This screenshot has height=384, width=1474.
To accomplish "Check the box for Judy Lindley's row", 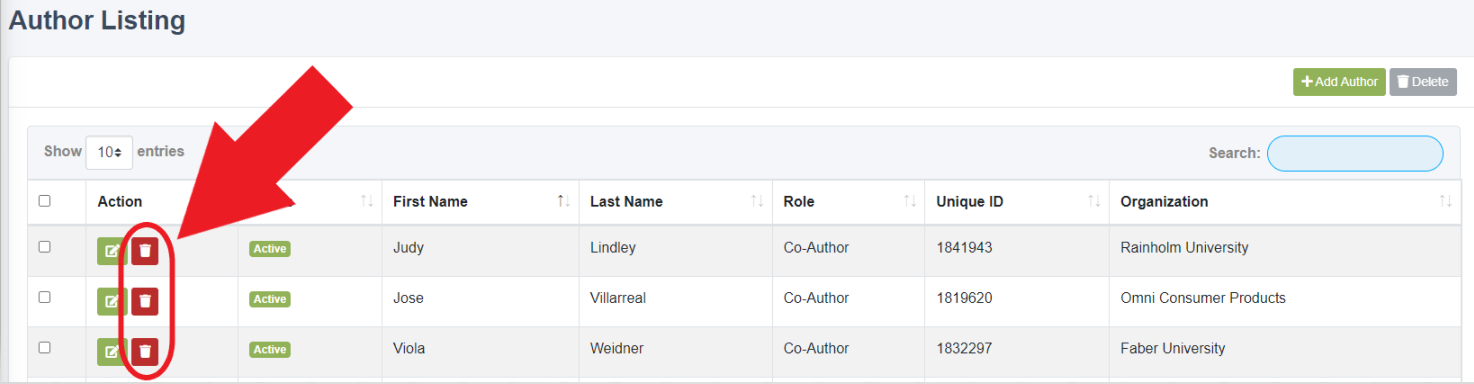I will pos(44,247).
